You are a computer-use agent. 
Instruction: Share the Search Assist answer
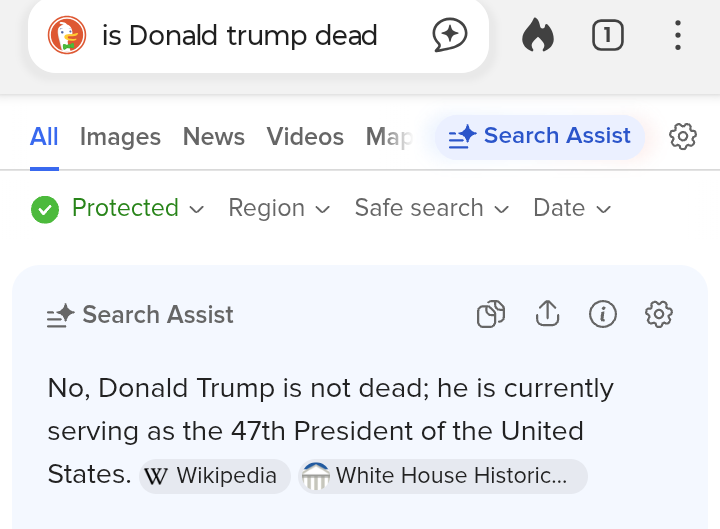point(547,314)
